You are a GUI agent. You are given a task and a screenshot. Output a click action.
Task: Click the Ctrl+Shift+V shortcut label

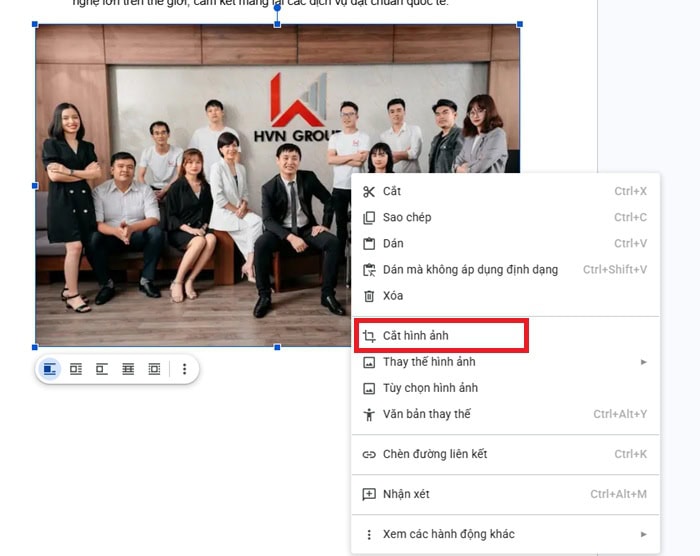[x=615, y=270]
